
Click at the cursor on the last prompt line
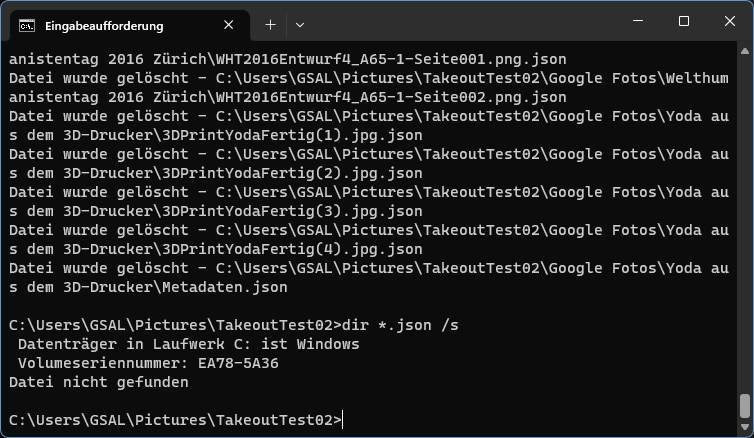[x=343, y=420]
